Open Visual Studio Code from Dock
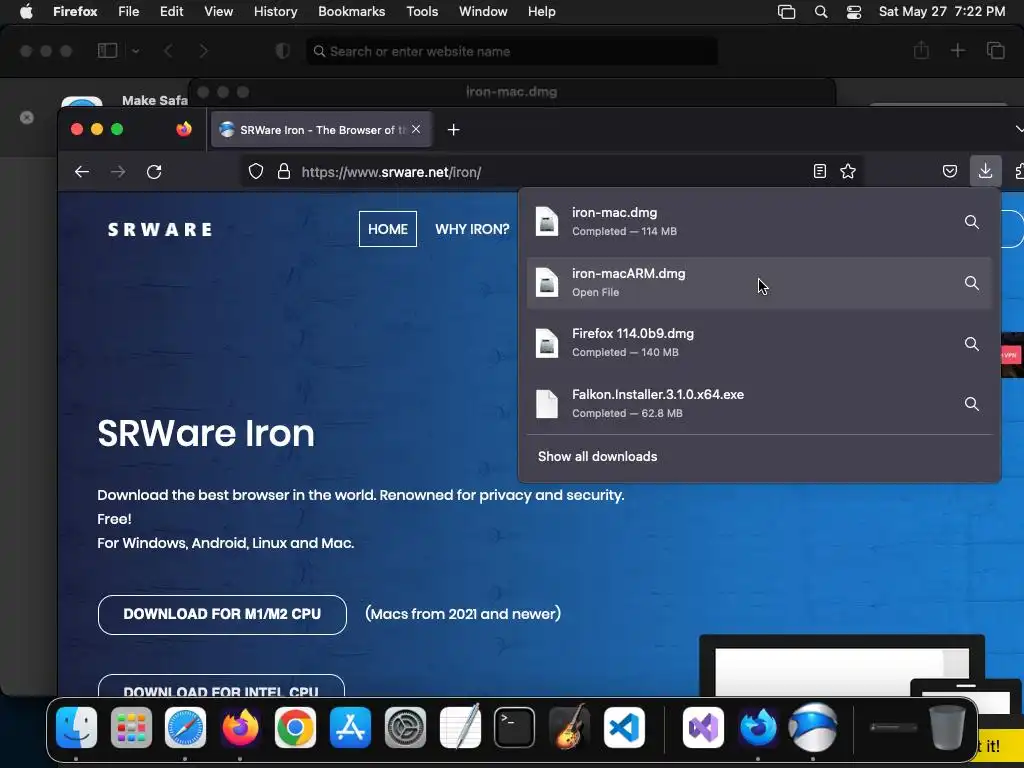Viewport: 1024px width, 768px height. pyautogui.click(x=624, y=727)
